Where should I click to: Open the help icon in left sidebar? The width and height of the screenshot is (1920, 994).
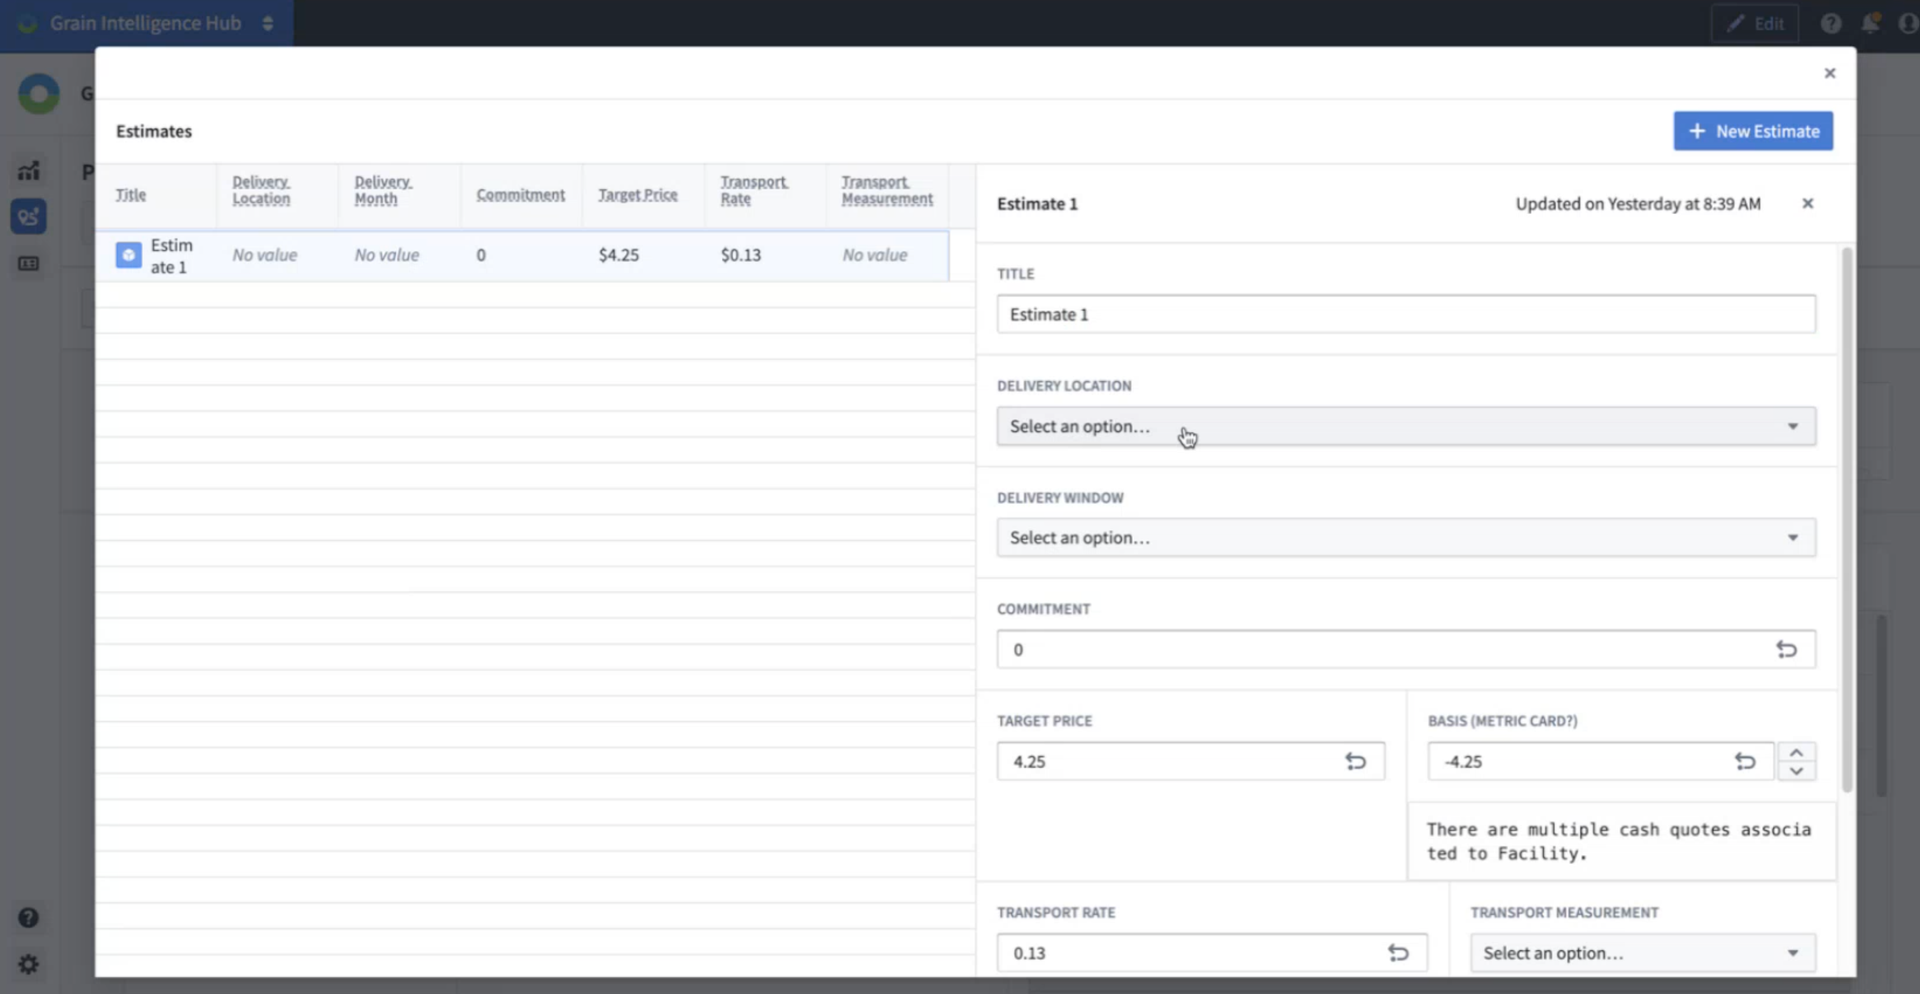point(28,918)
